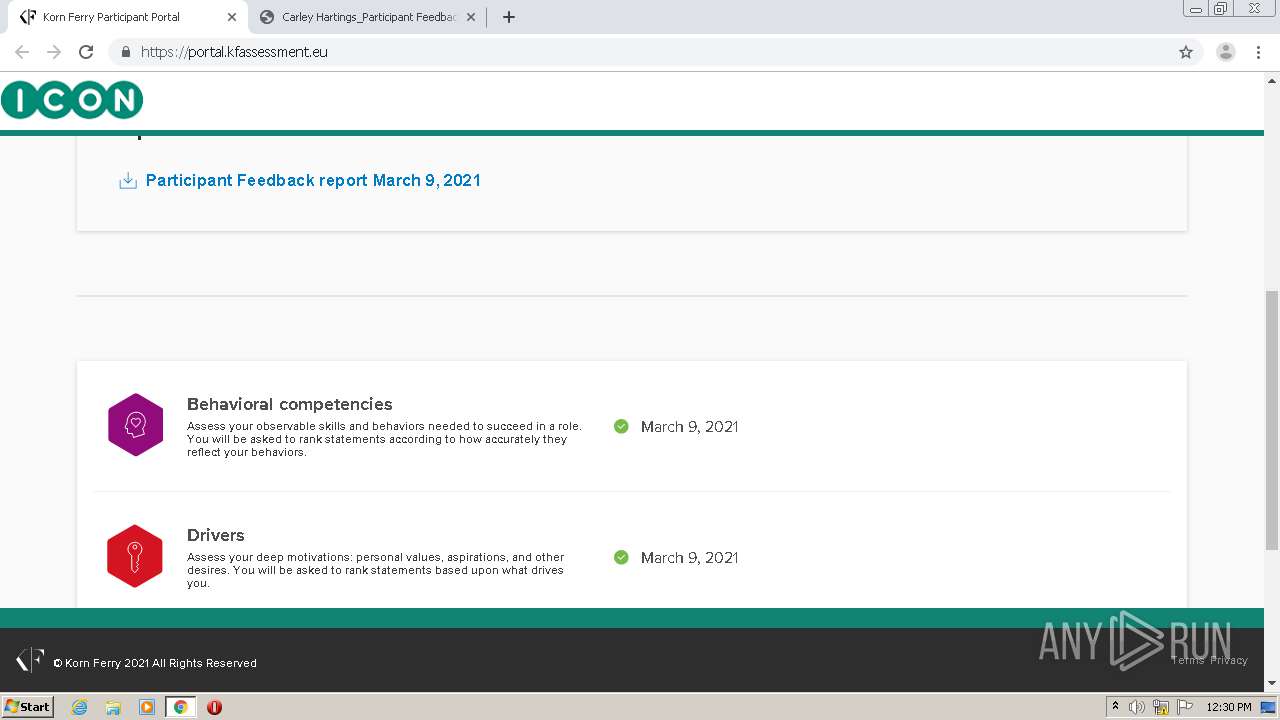
Task: Switch to Korn Ferry Participant Portal tab
Action: click(x=126, y=17)
